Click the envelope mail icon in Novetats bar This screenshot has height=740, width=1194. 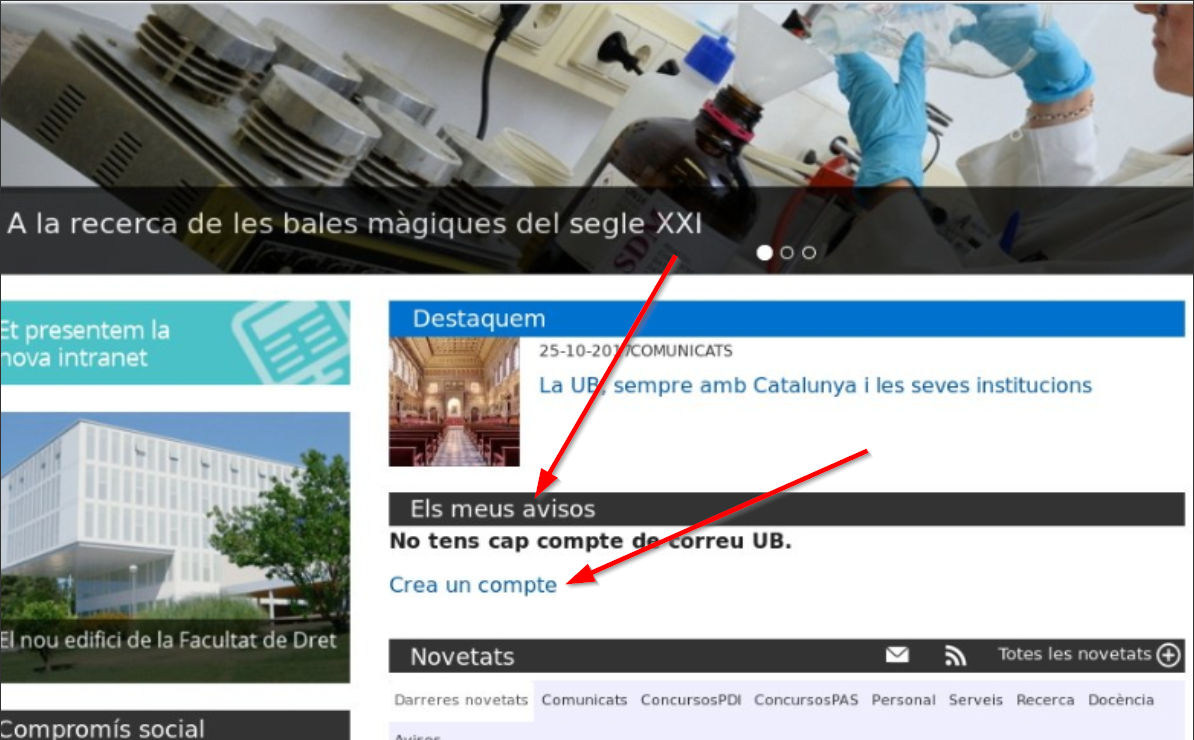(x=897, y=655)
